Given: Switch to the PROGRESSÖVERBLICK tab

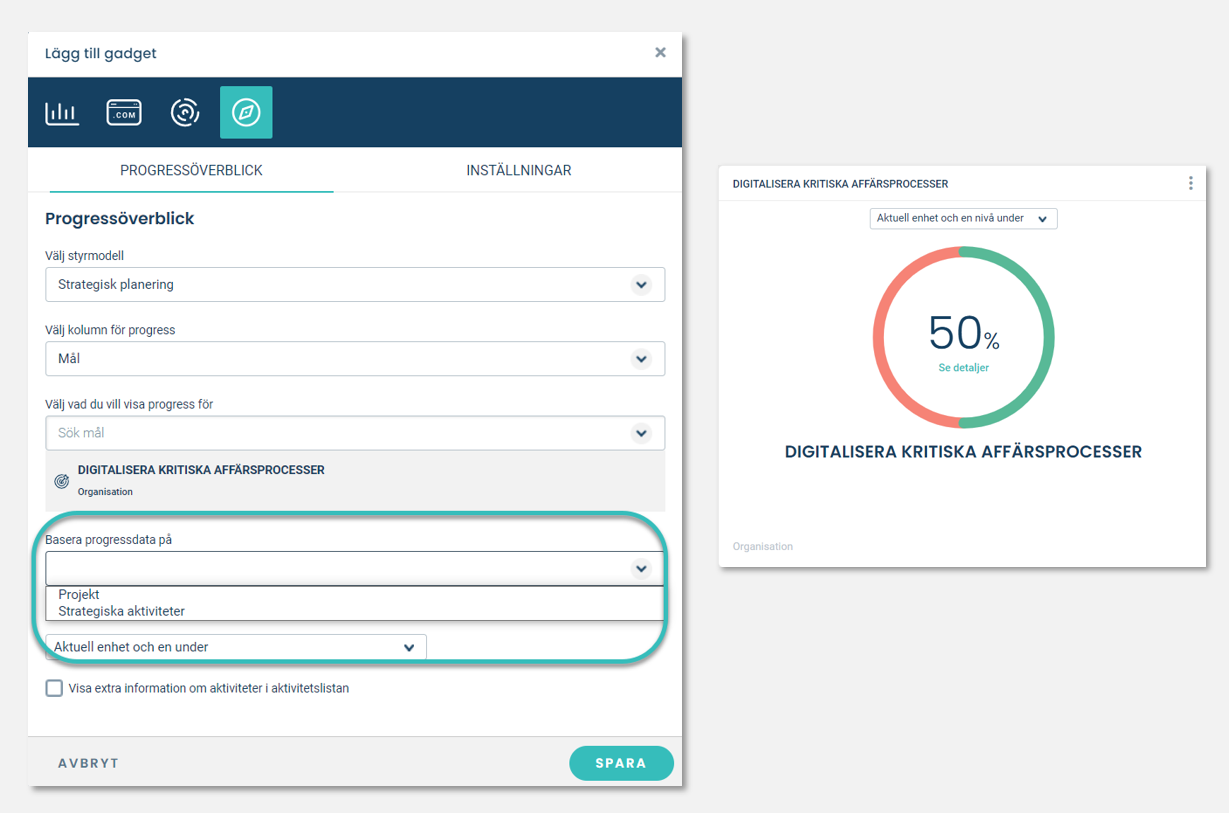Looking at the screenshot, I should coord(191,170).
